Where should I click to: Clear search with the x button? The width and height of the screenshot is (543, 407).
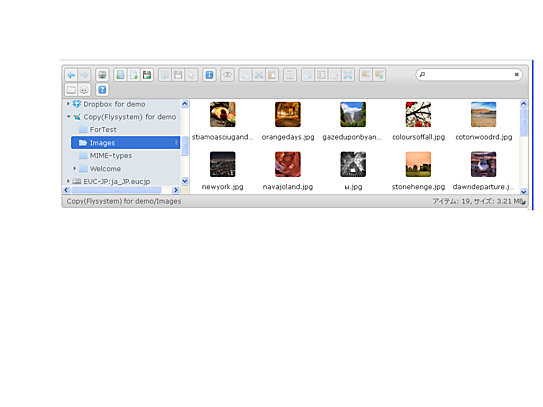[516, 74]
